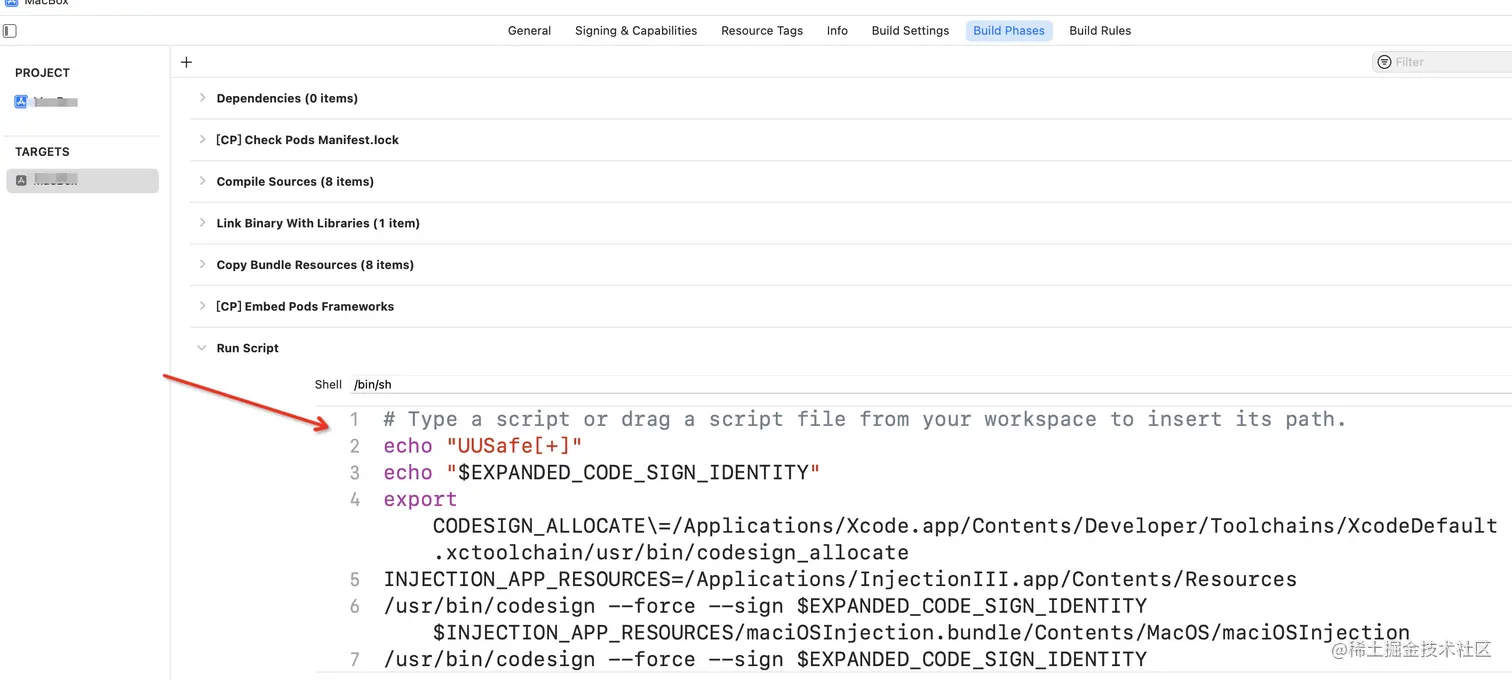Expand Copy Bundle Resources (8 items)
The image size is (1512, 680).
(202, 265)
